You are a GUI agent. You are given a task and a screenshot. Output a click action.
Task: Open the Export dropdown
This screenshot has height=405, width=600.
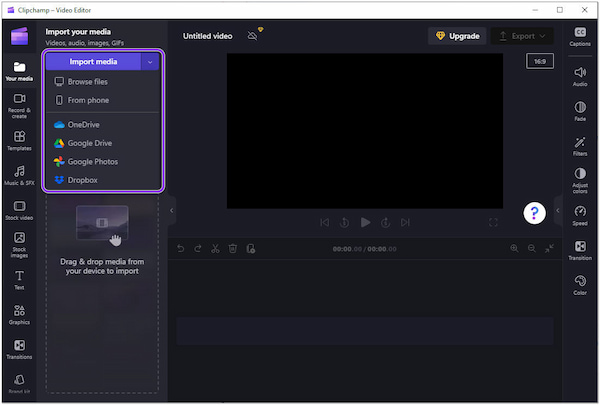(x=522, y=36)
